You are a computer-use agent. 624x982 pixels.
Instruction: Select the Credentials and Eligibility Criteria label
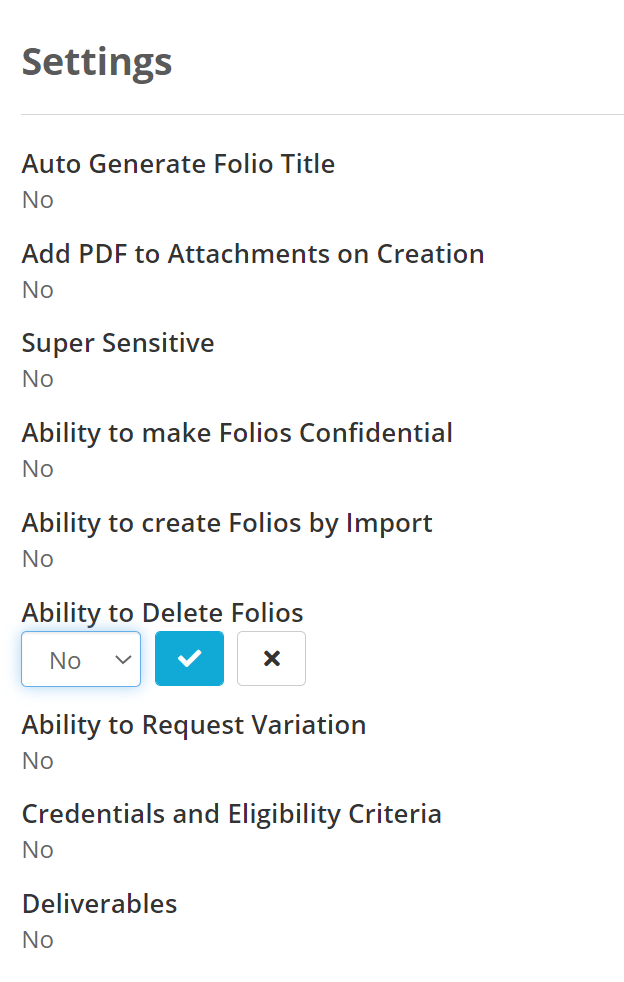(x=232, y=814)
